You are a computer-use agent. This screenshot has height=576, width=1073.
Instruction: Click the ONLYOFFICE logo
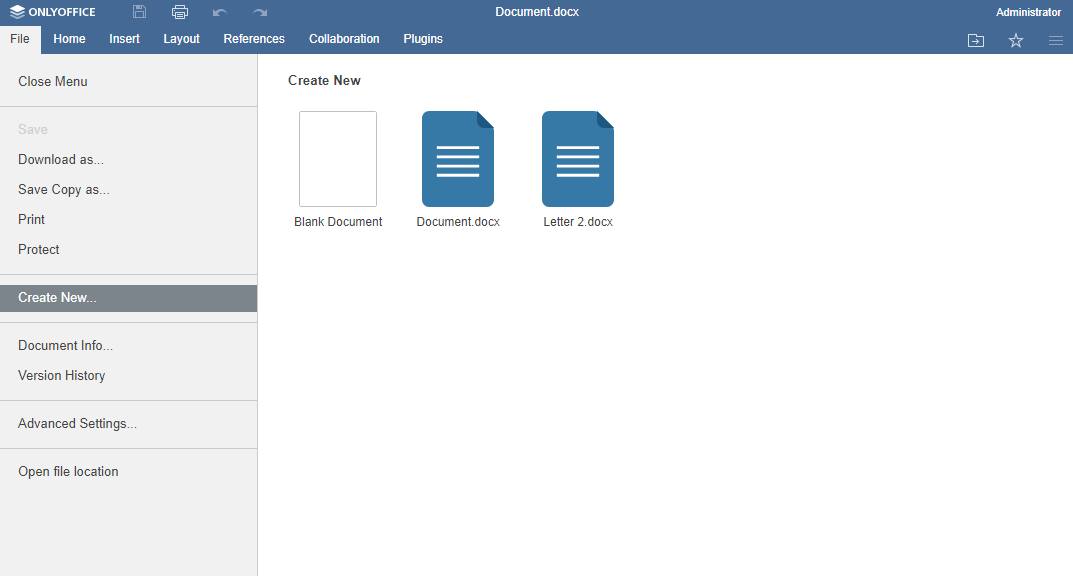pyautogui.click(x=53, y=12)
